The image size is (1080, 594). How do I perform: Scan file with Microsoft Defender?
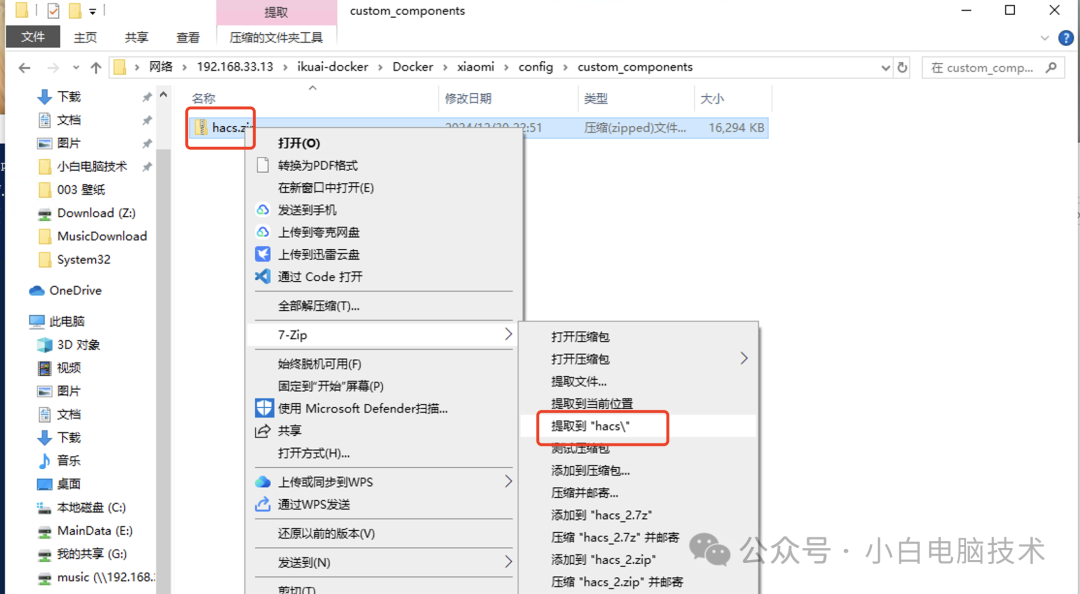tap(340, 408)
